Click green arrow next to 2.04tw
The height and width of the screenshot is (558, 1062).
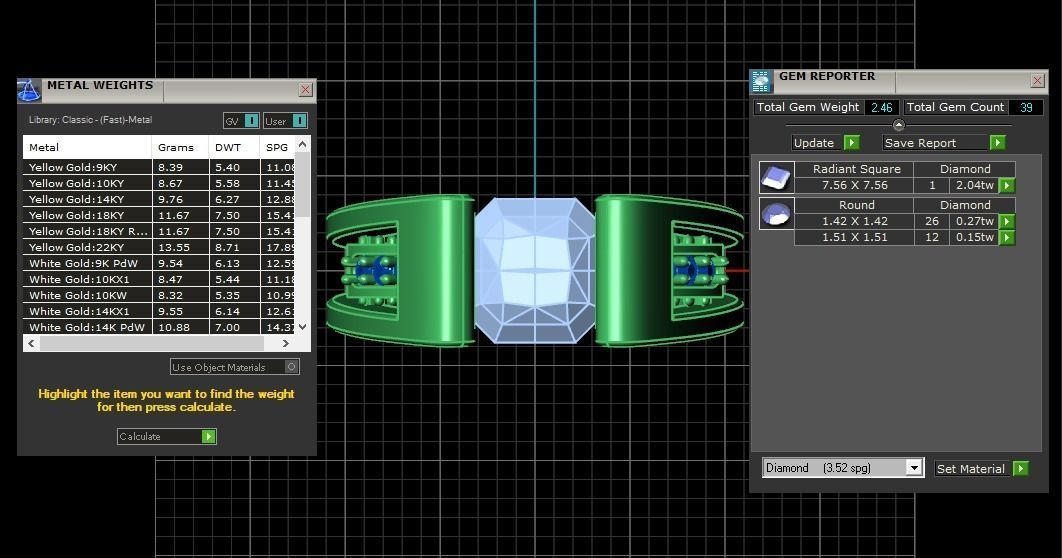(x=1007, y=186)
